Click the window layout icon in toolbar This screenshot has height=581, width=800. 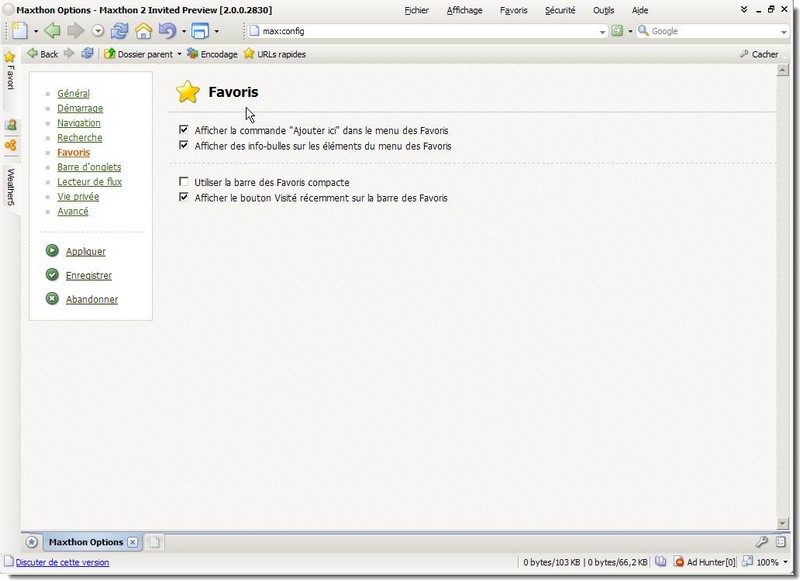click(x=199, y=31)
